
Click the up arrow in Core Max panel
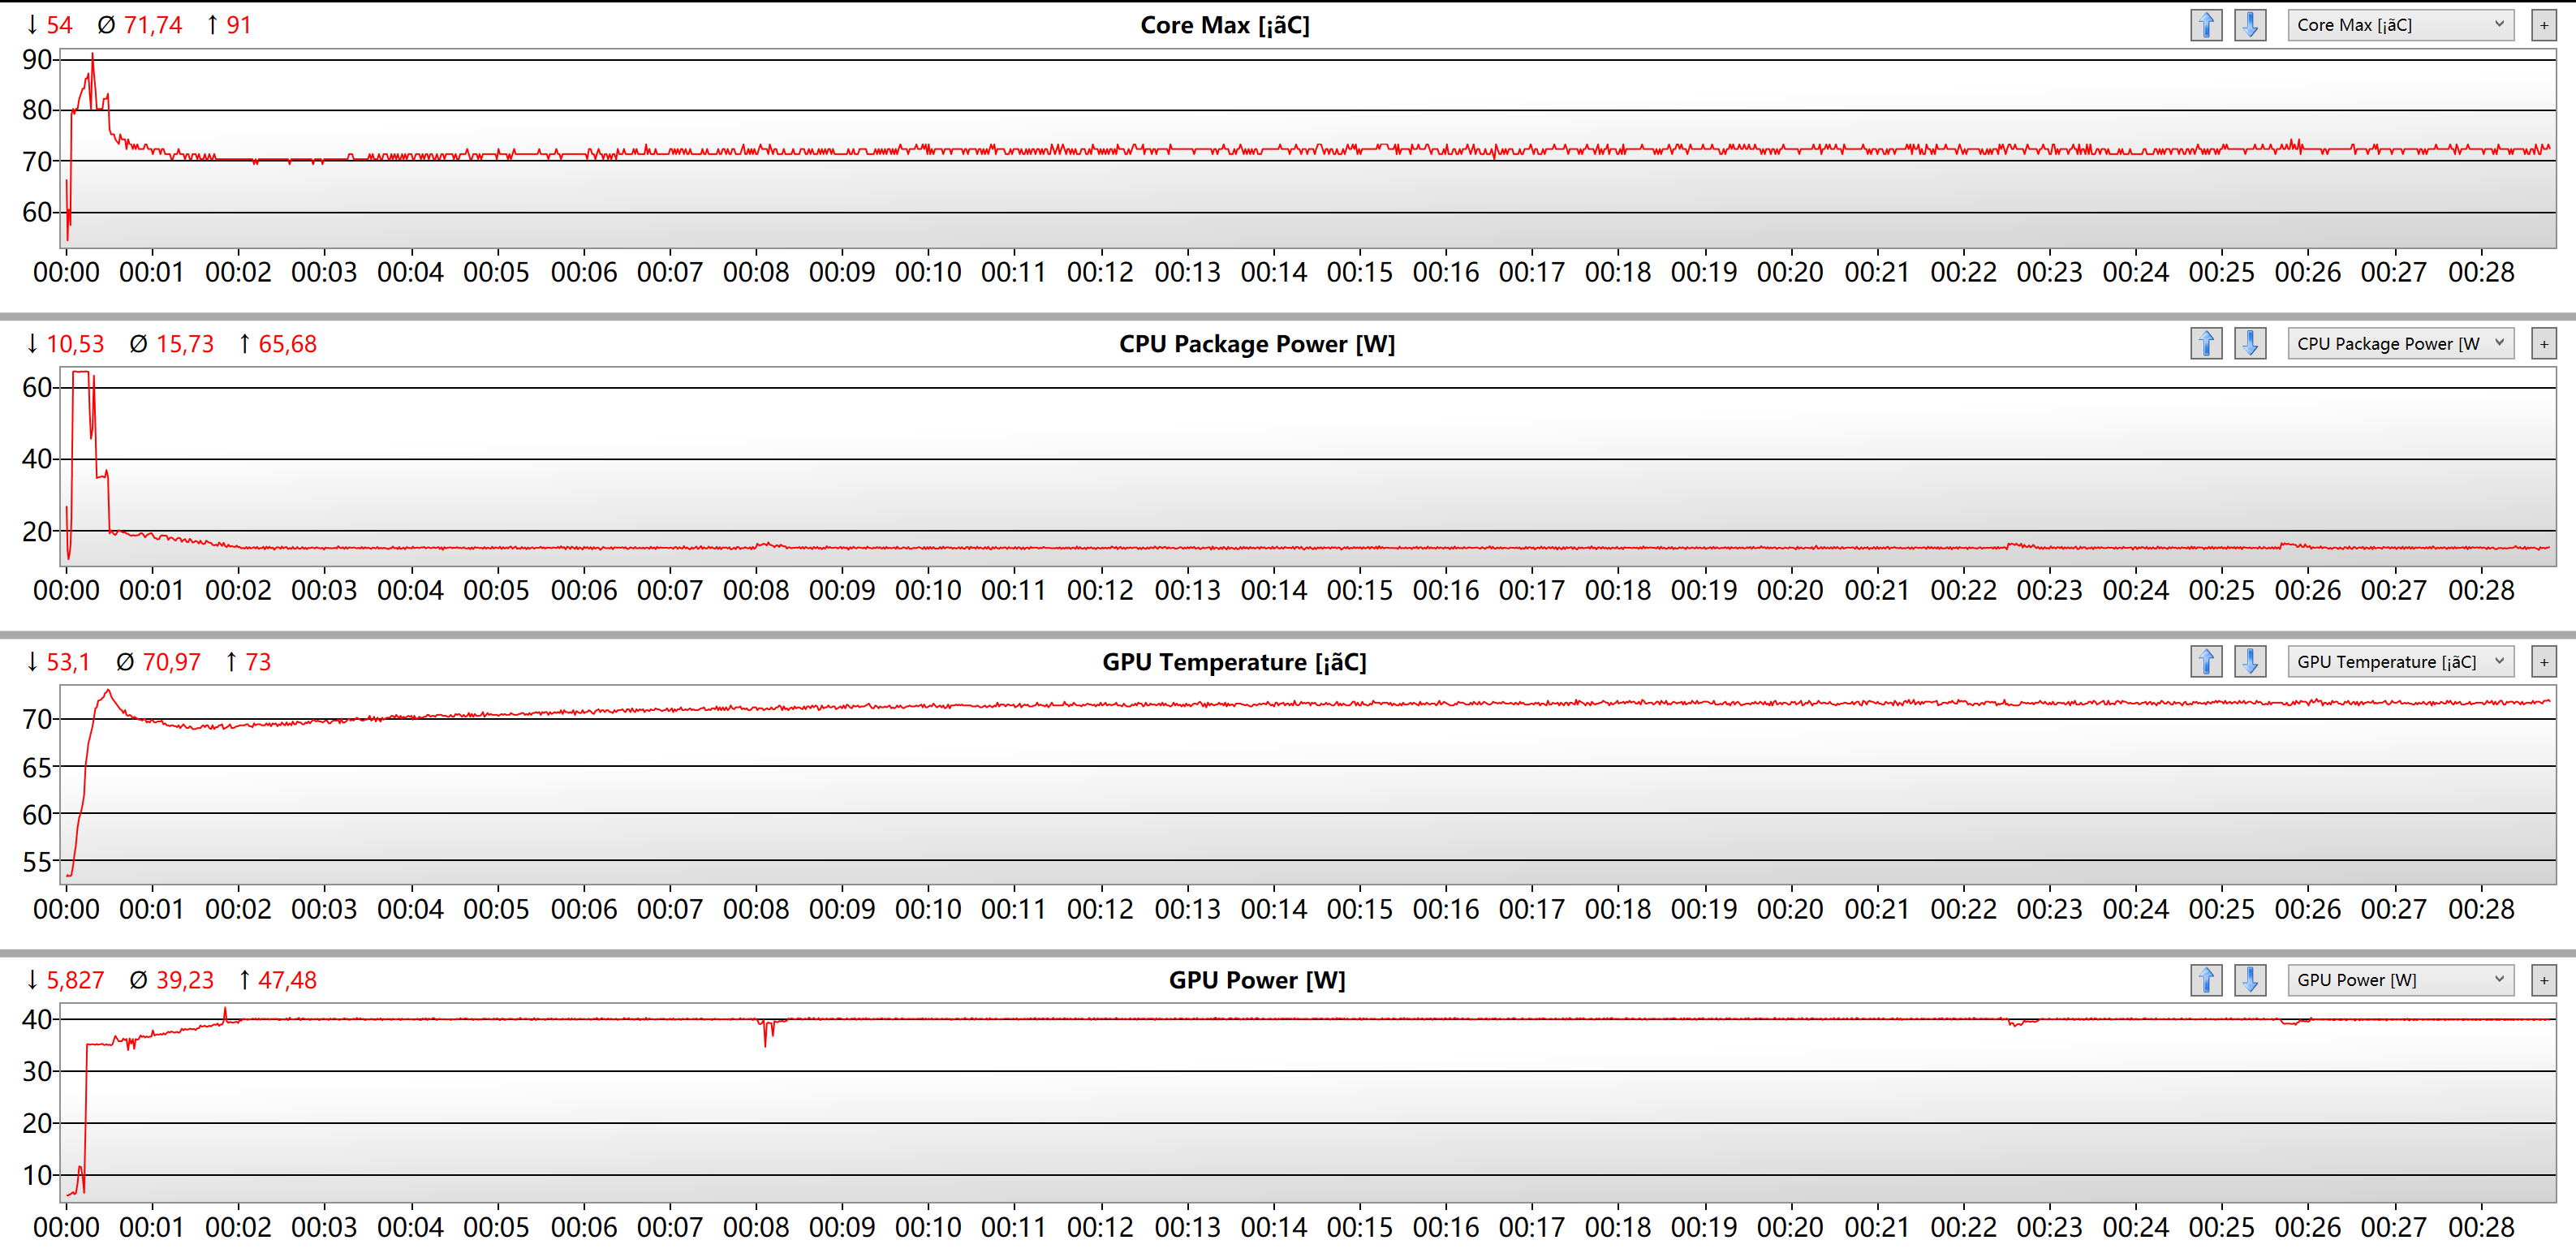pyautogui.click(x=2206, y=25)
